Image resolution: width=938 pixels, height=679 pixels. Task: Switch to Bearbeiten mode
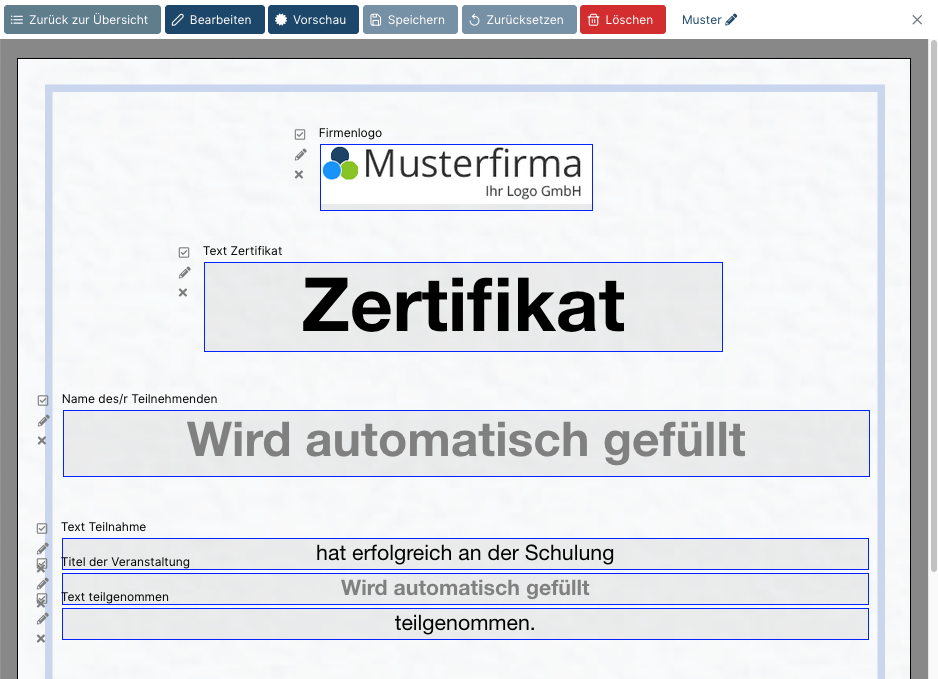[x=214, y=19]
